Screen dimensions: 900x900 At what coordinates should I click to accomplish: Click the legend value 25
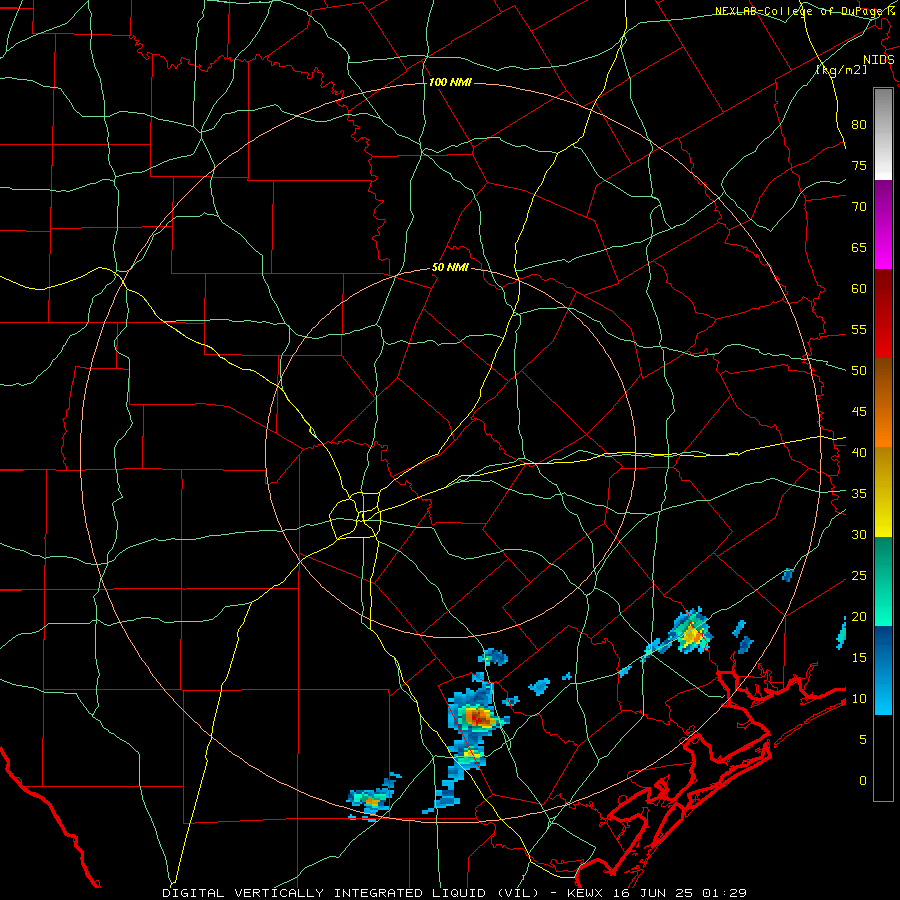[x=859, y=576]
